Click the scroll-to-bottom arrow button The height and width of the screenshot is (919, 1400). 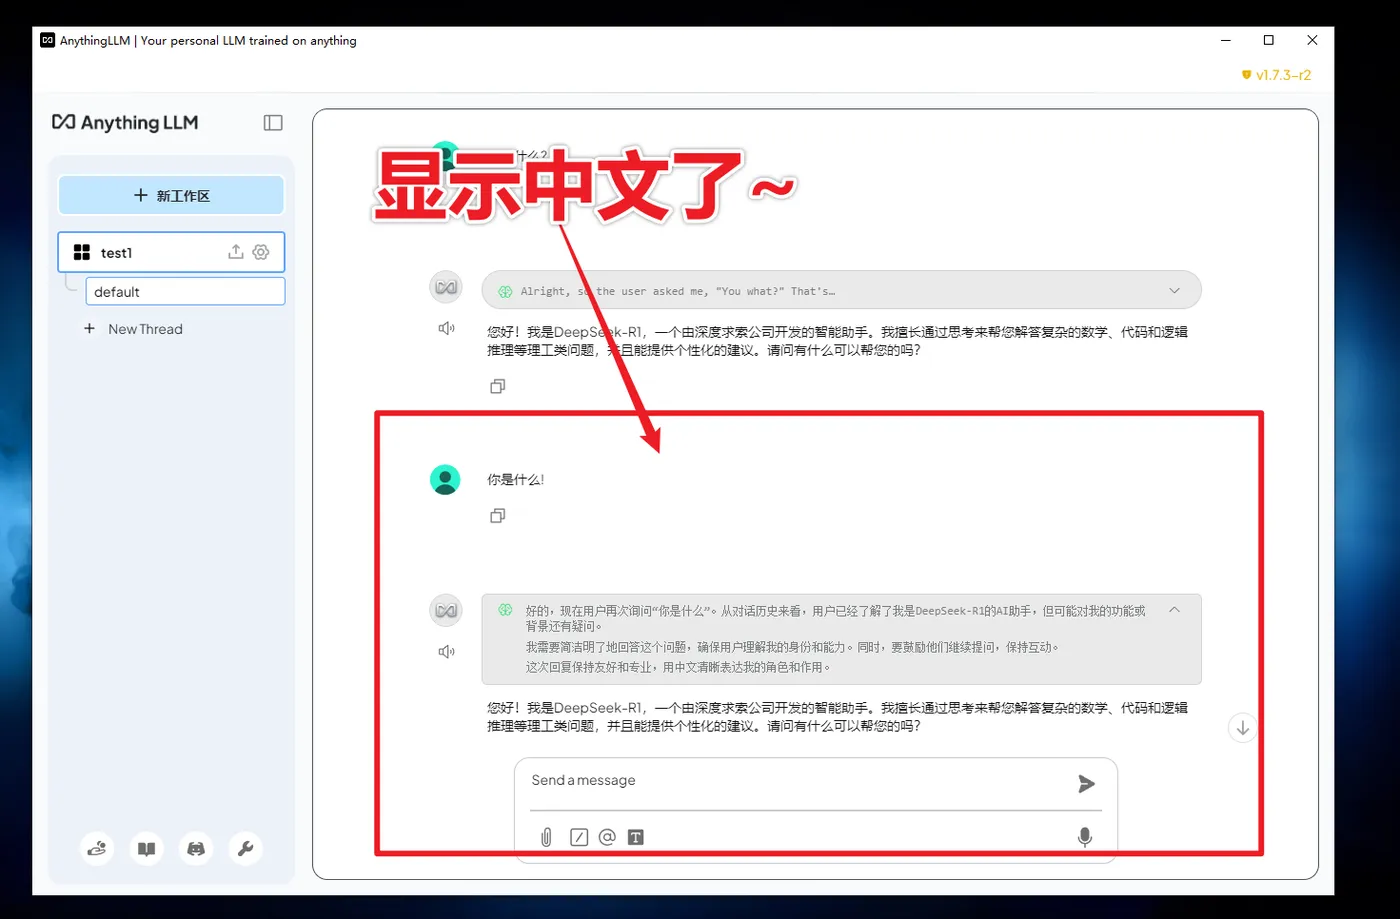click(1242, 728)
